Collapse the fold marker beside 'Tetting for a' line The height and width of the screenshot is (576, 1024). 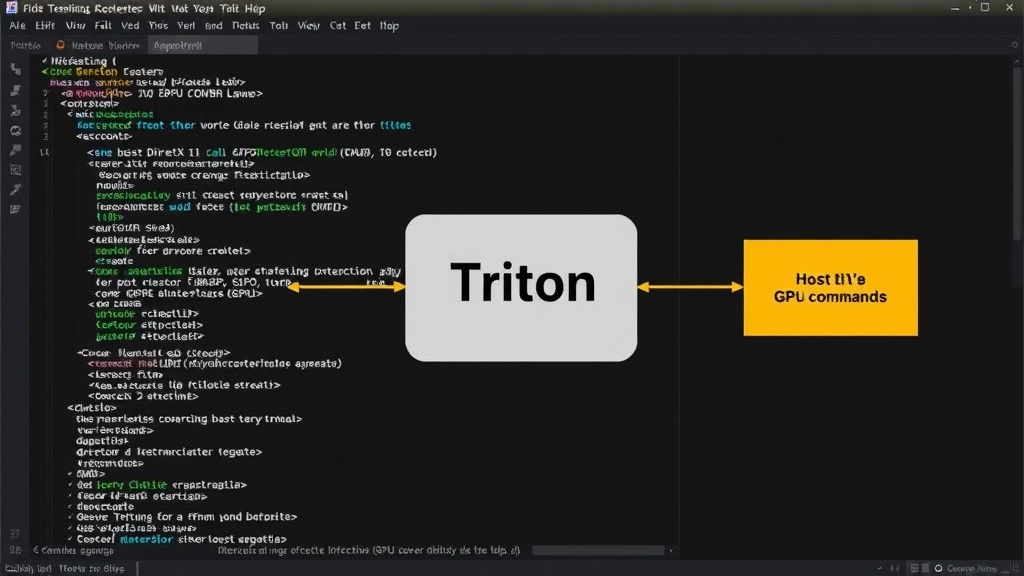(x=71, y=517)
